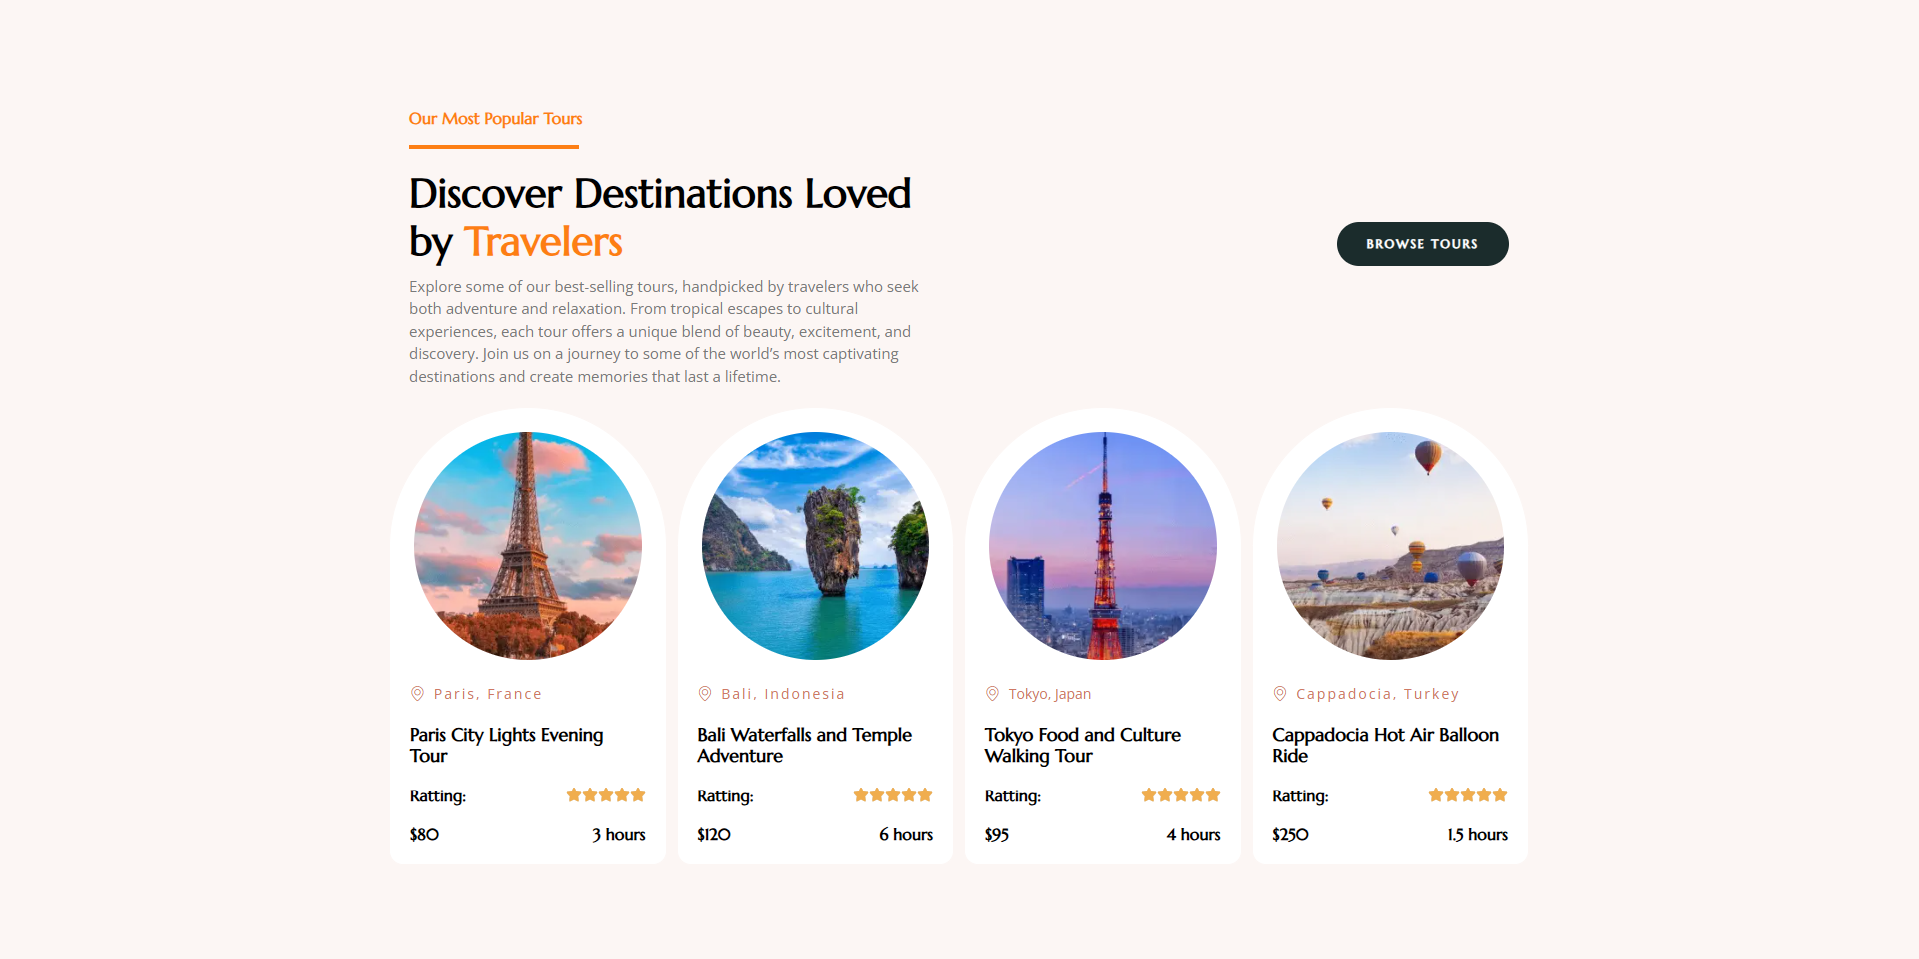
Task: Select the hot air balloons circular photo
Action: 1390,546
